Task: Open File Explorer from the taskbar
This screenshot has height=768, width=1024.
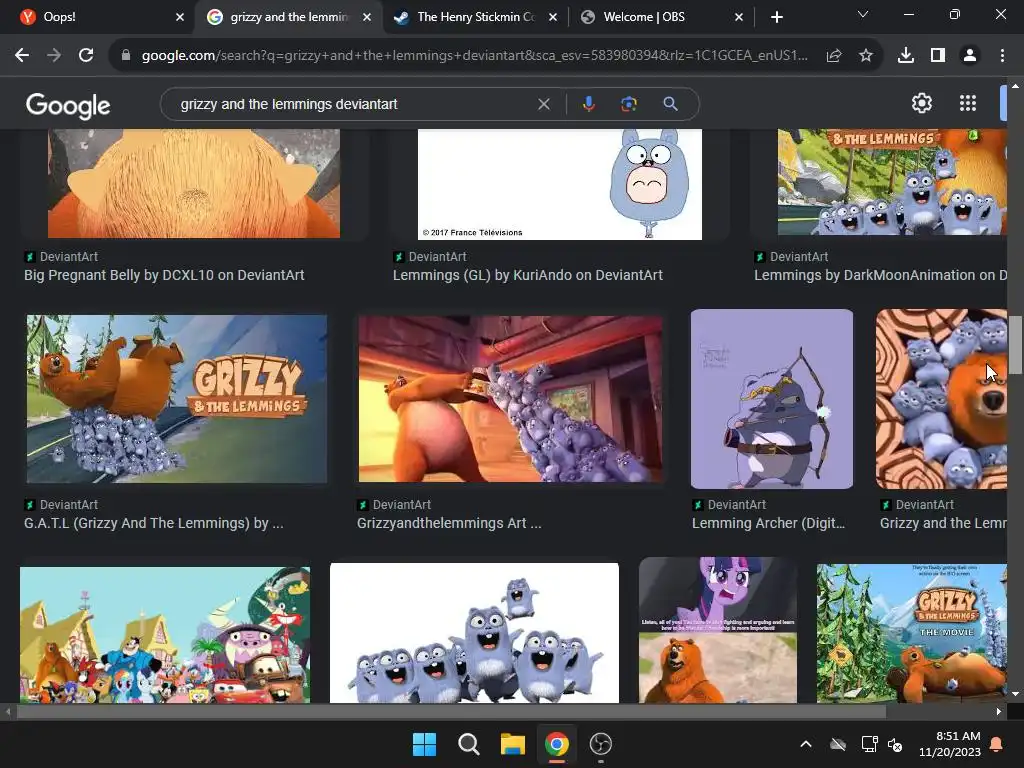Action: coord(513,744)
